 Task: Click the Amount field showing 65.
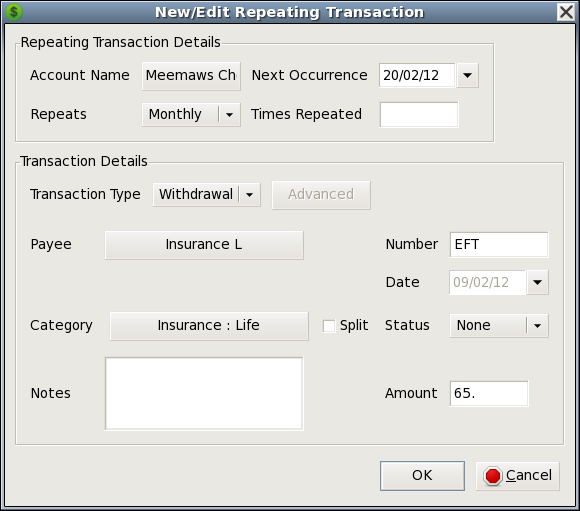click(489, 394)
